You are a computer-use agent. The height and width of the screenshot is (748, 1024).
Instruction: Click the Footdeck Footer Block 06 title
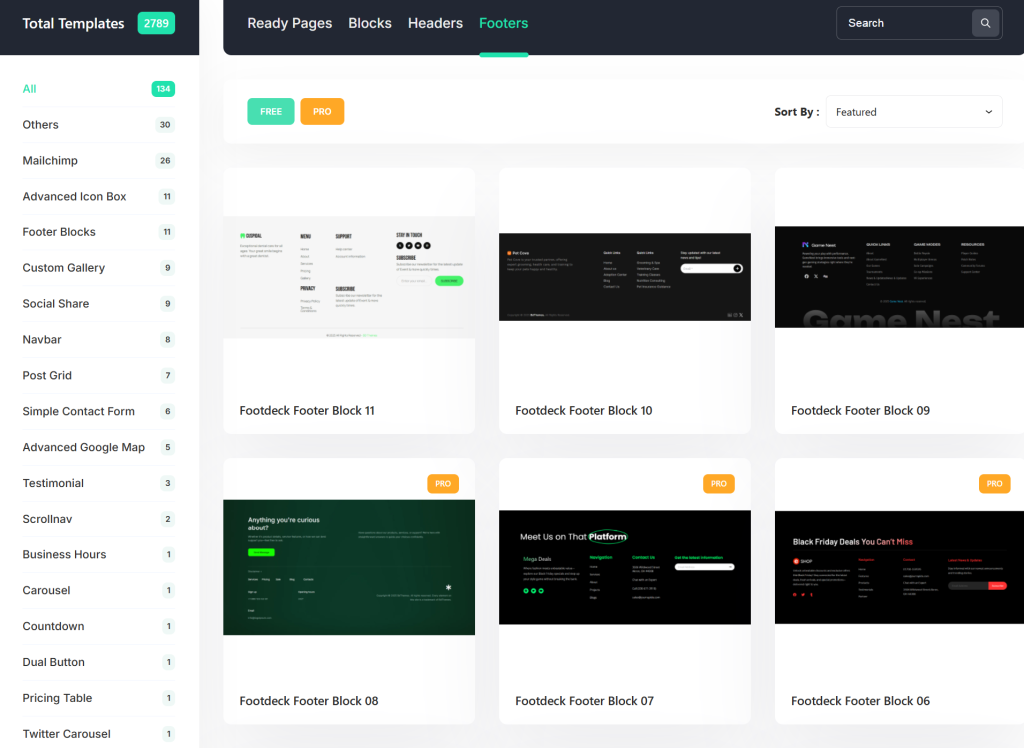tap(860, 701)
